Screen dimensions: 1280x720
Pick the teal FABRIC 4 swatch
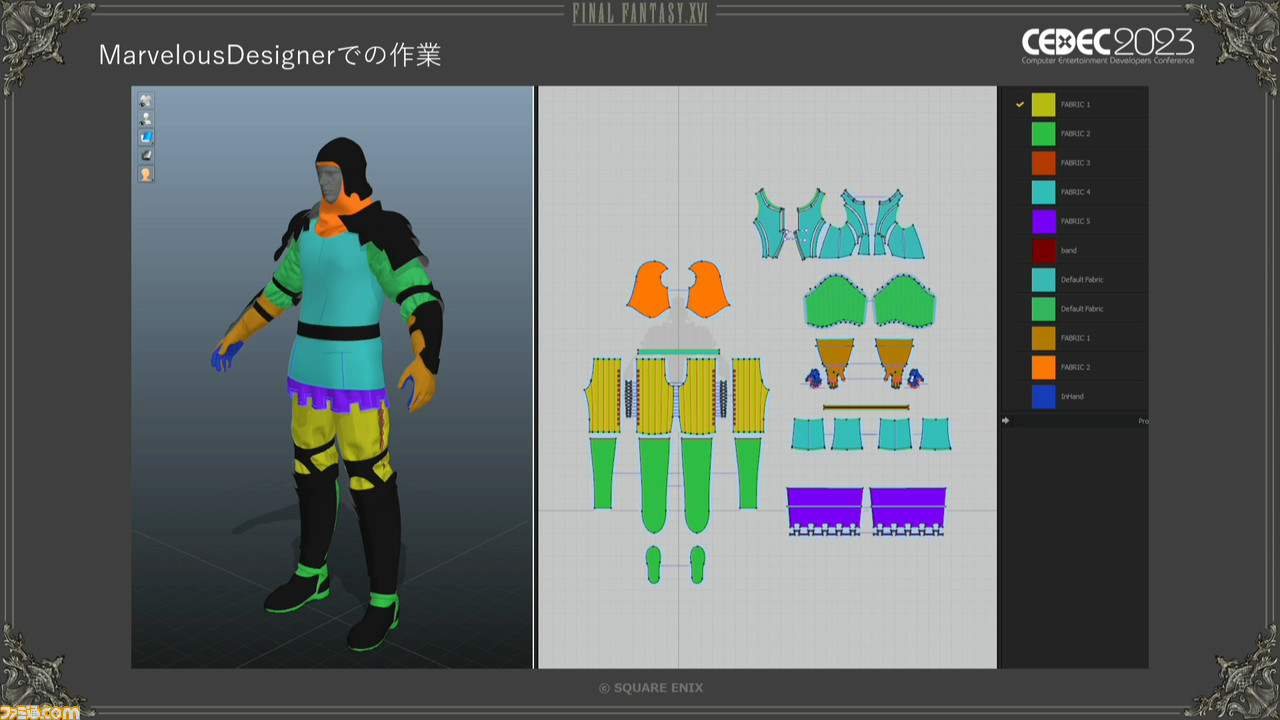click(1044, 191)
